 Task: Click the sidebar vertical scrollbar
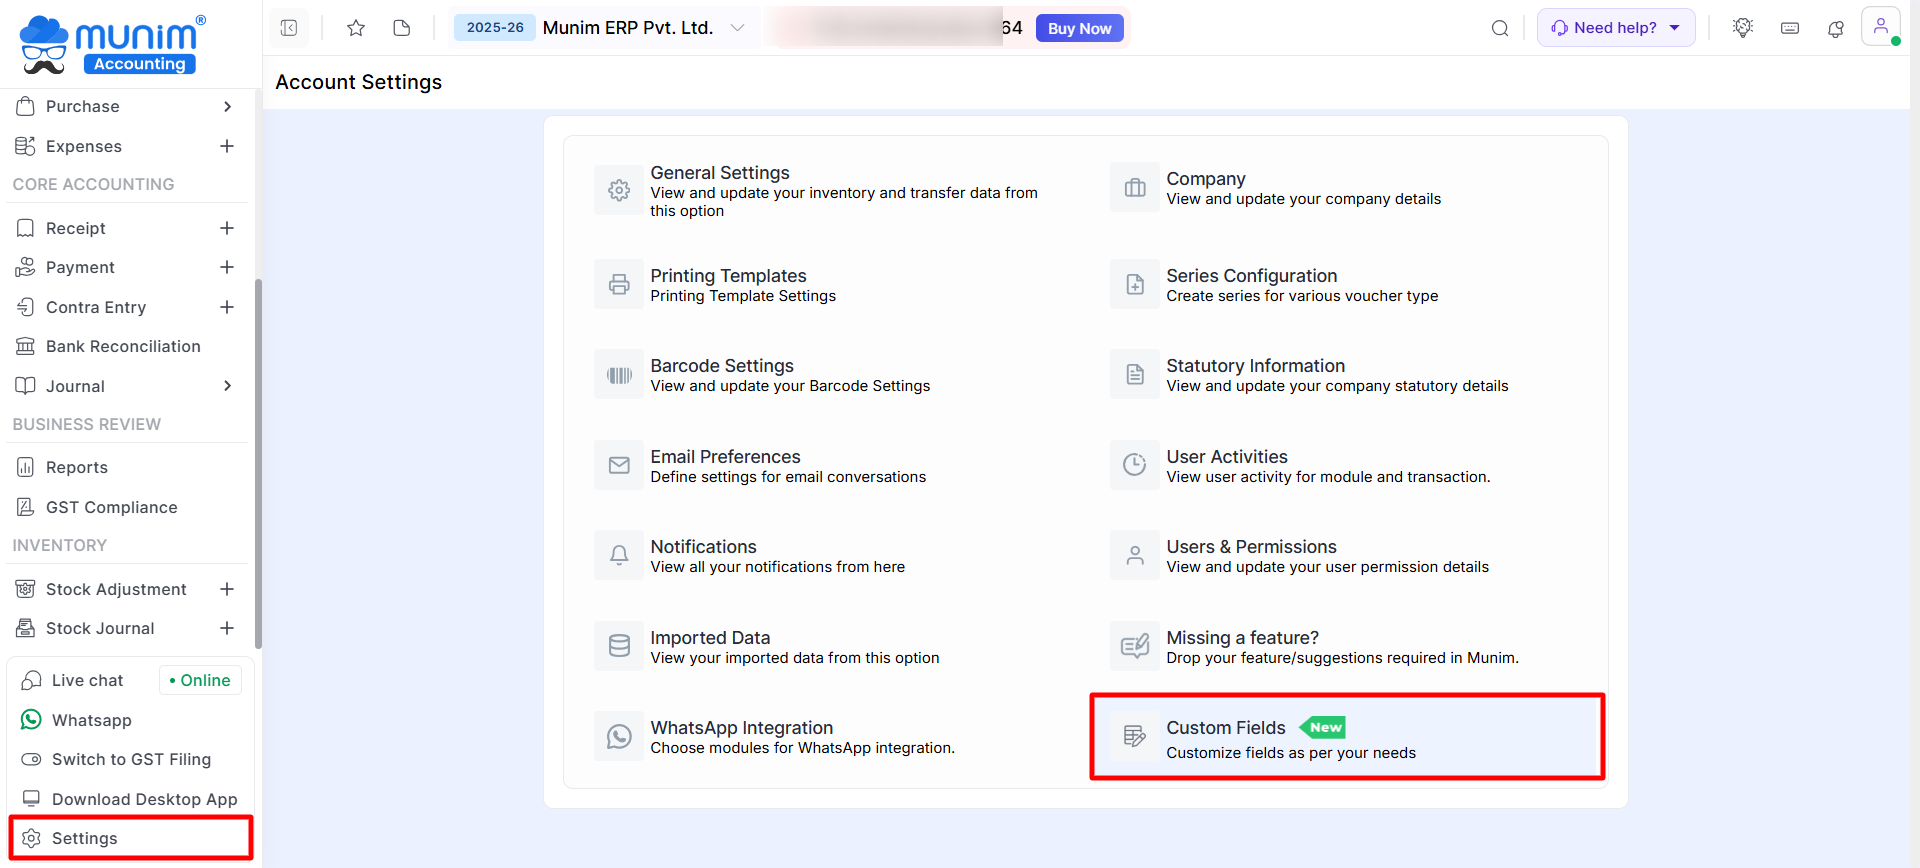258,460
